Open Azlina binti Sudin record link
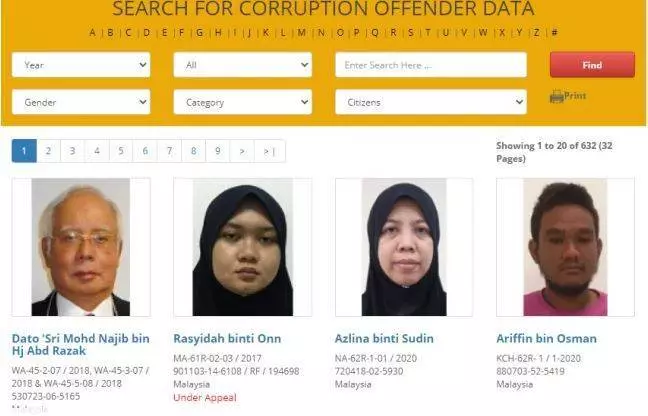648x416 pixels. coord(384,338)
